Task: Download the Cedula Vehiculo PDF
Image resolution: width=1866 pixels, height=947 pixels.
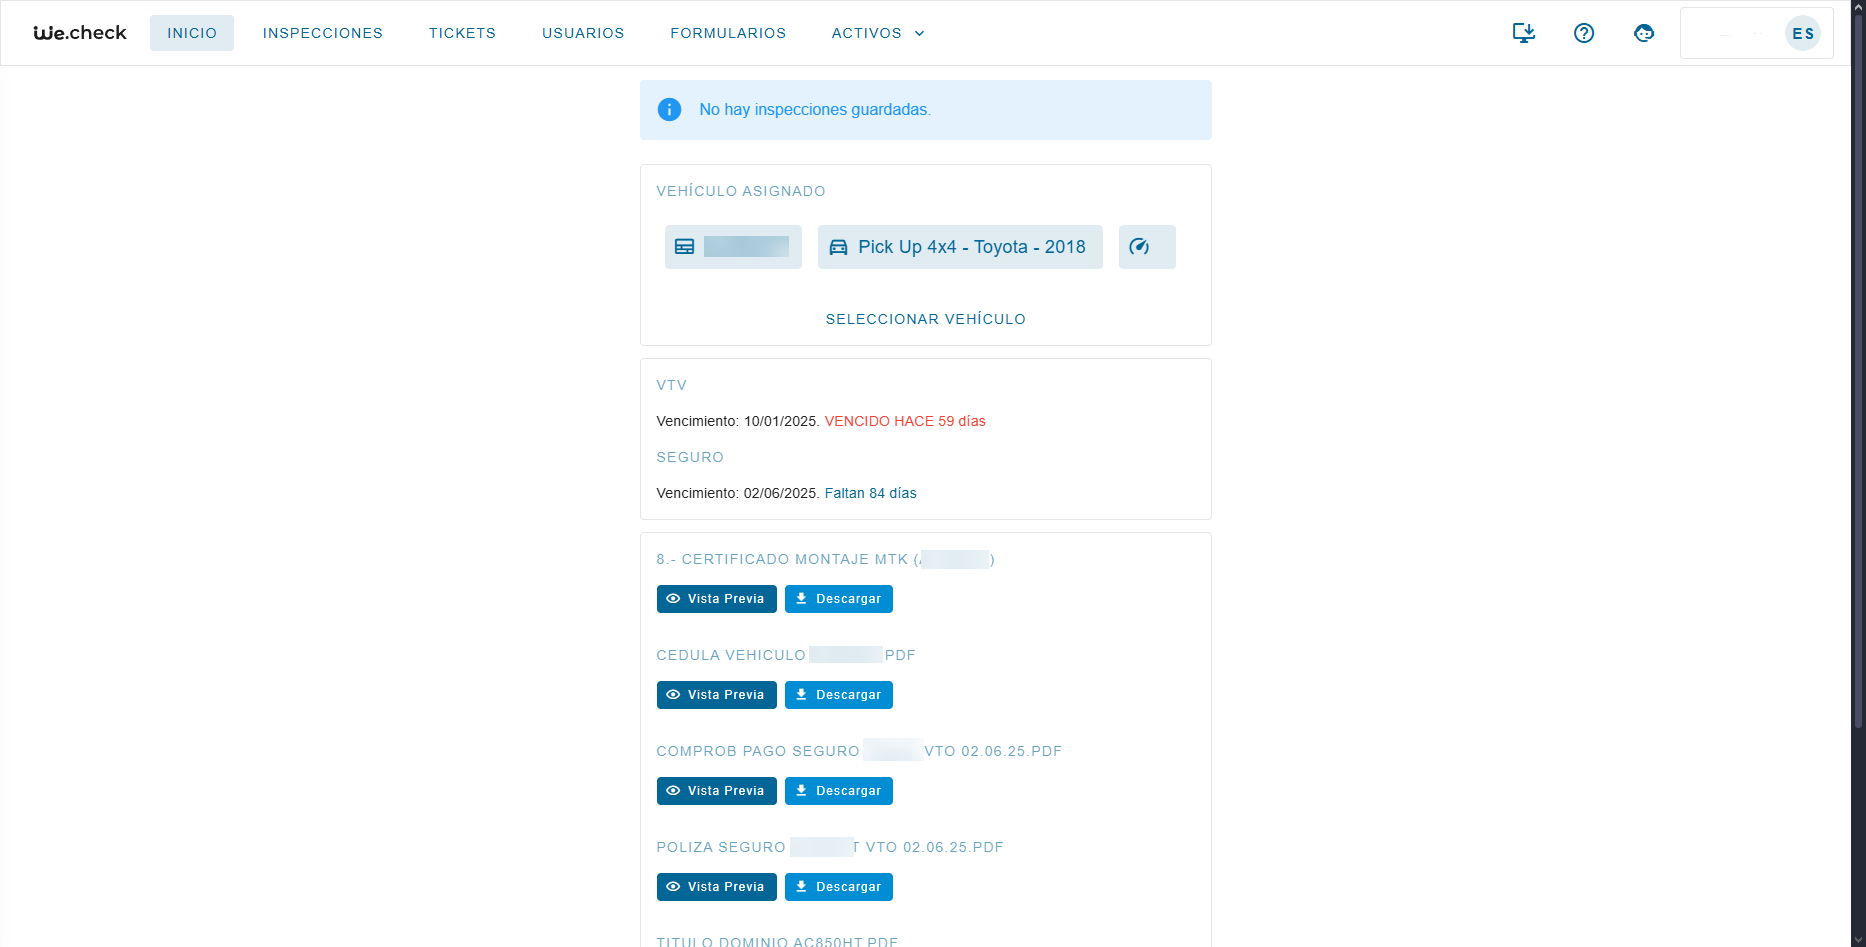Action: point(838,695)
